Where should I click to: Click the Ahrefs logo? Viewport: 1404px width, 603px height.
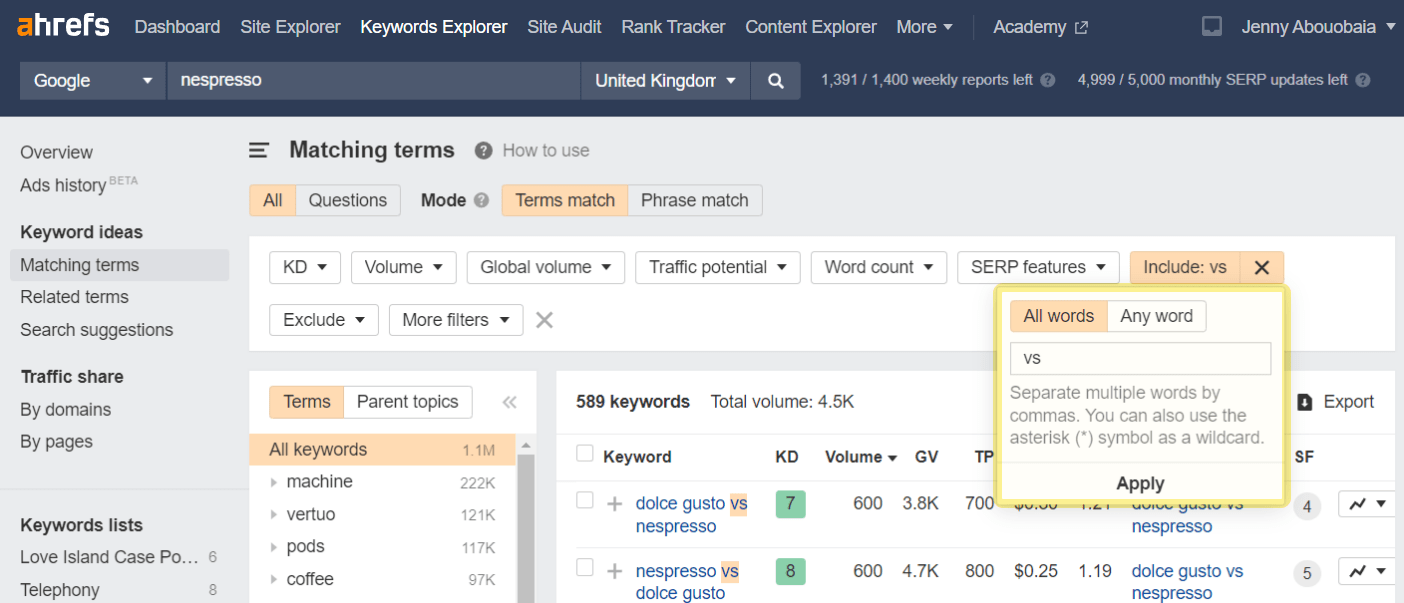tap(62, 26)
